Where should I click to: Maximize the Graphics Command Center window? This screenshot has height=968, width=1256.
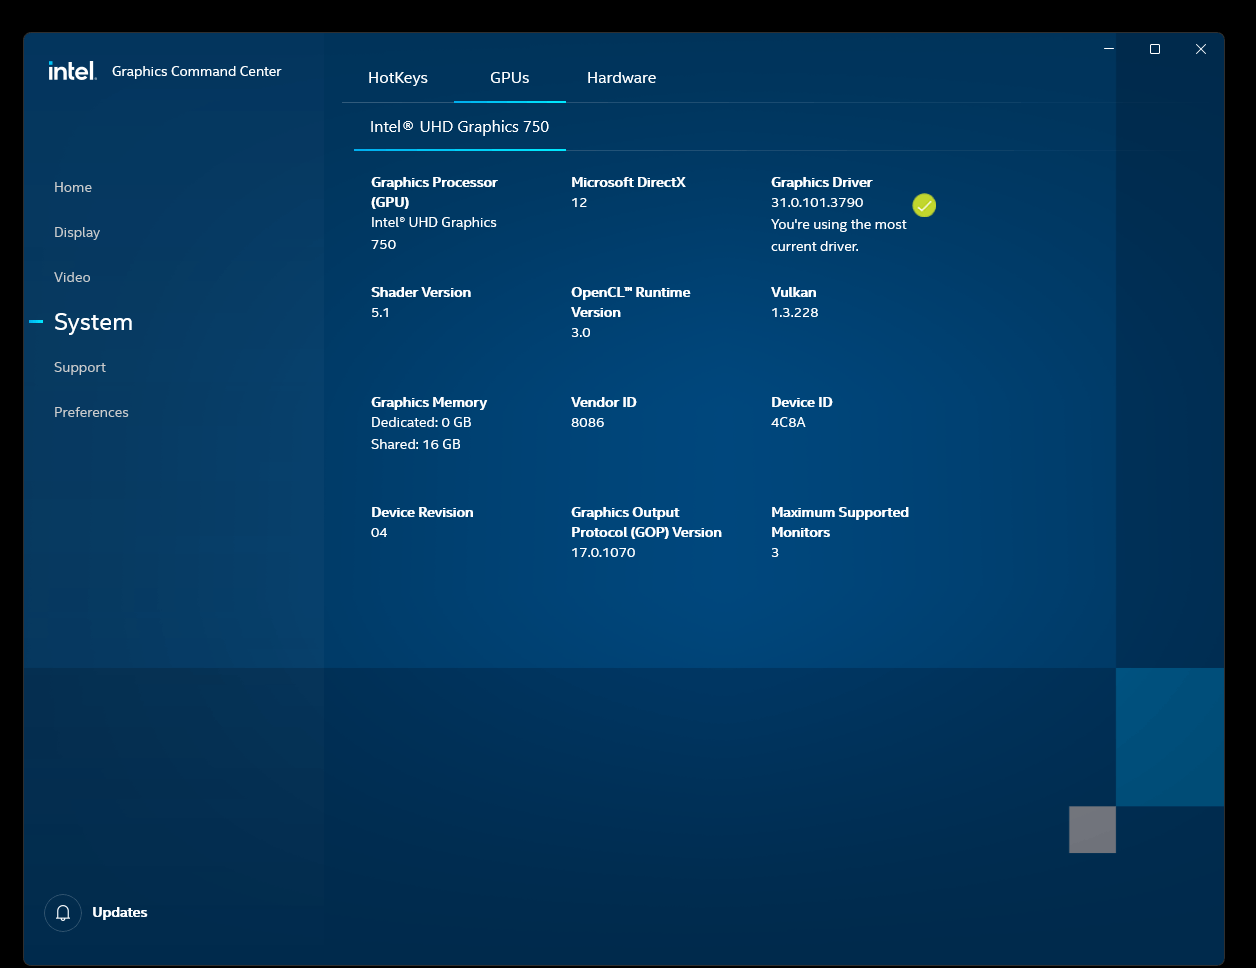tap(1155, 49)
